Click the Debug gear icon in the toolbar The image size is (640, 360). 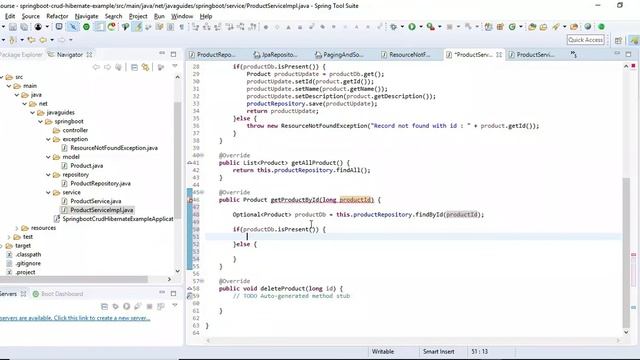(x=393, y=27)
